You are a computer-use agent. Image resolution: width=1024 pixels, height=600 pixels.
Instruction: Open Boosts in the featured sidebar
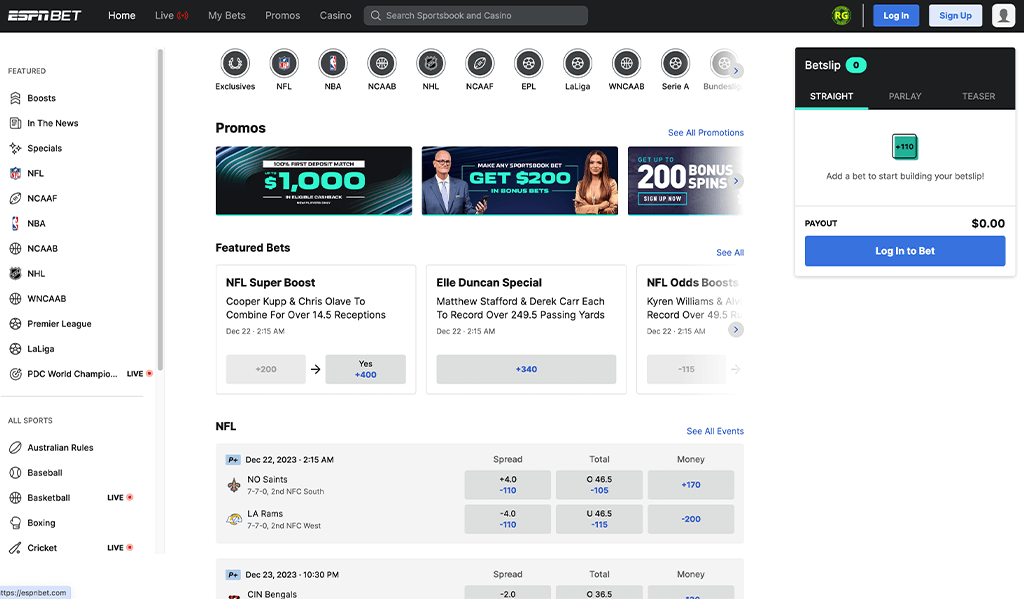tap(41, 98)
